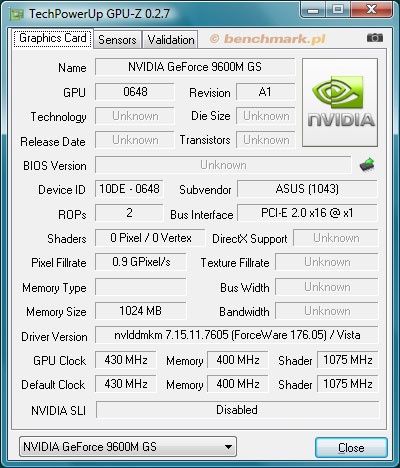Click the NVIDIA vendor logo

tap(340, 102)
